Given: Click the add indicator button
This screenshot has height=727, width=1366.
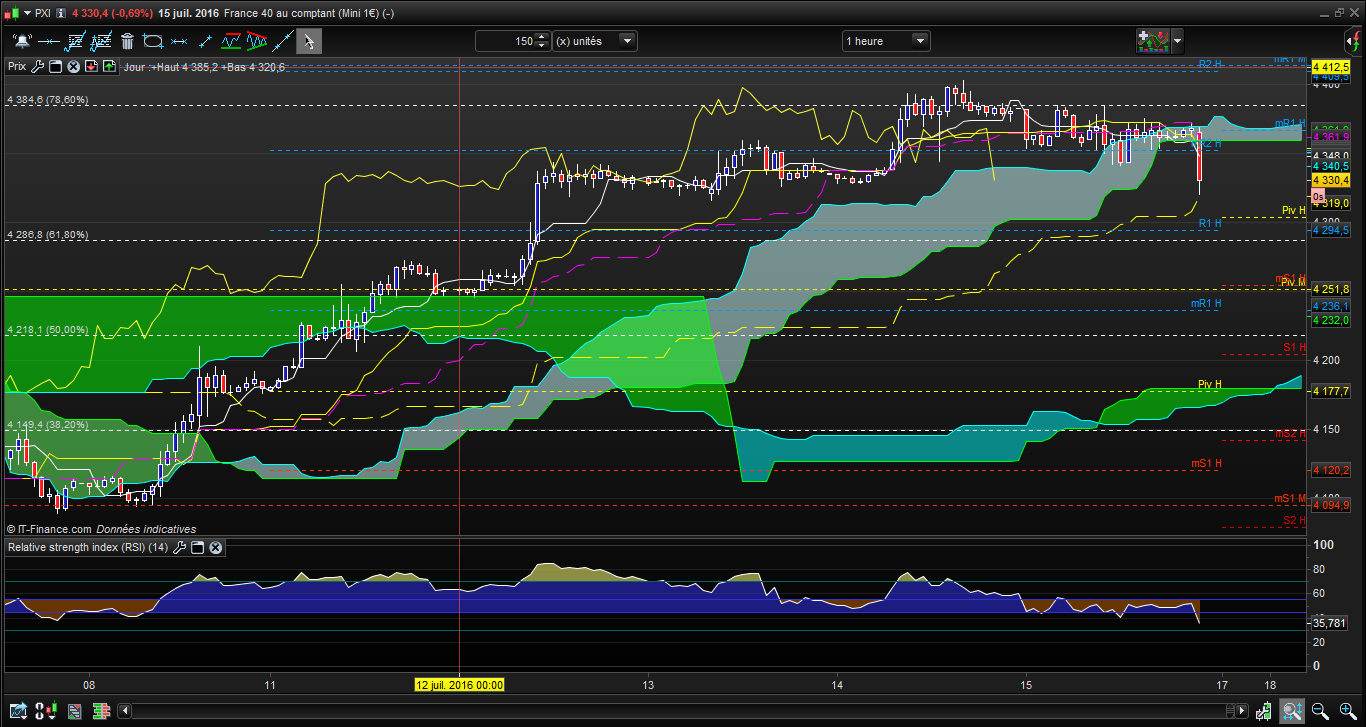Looking at the screenshot, I should [1153, 41].
